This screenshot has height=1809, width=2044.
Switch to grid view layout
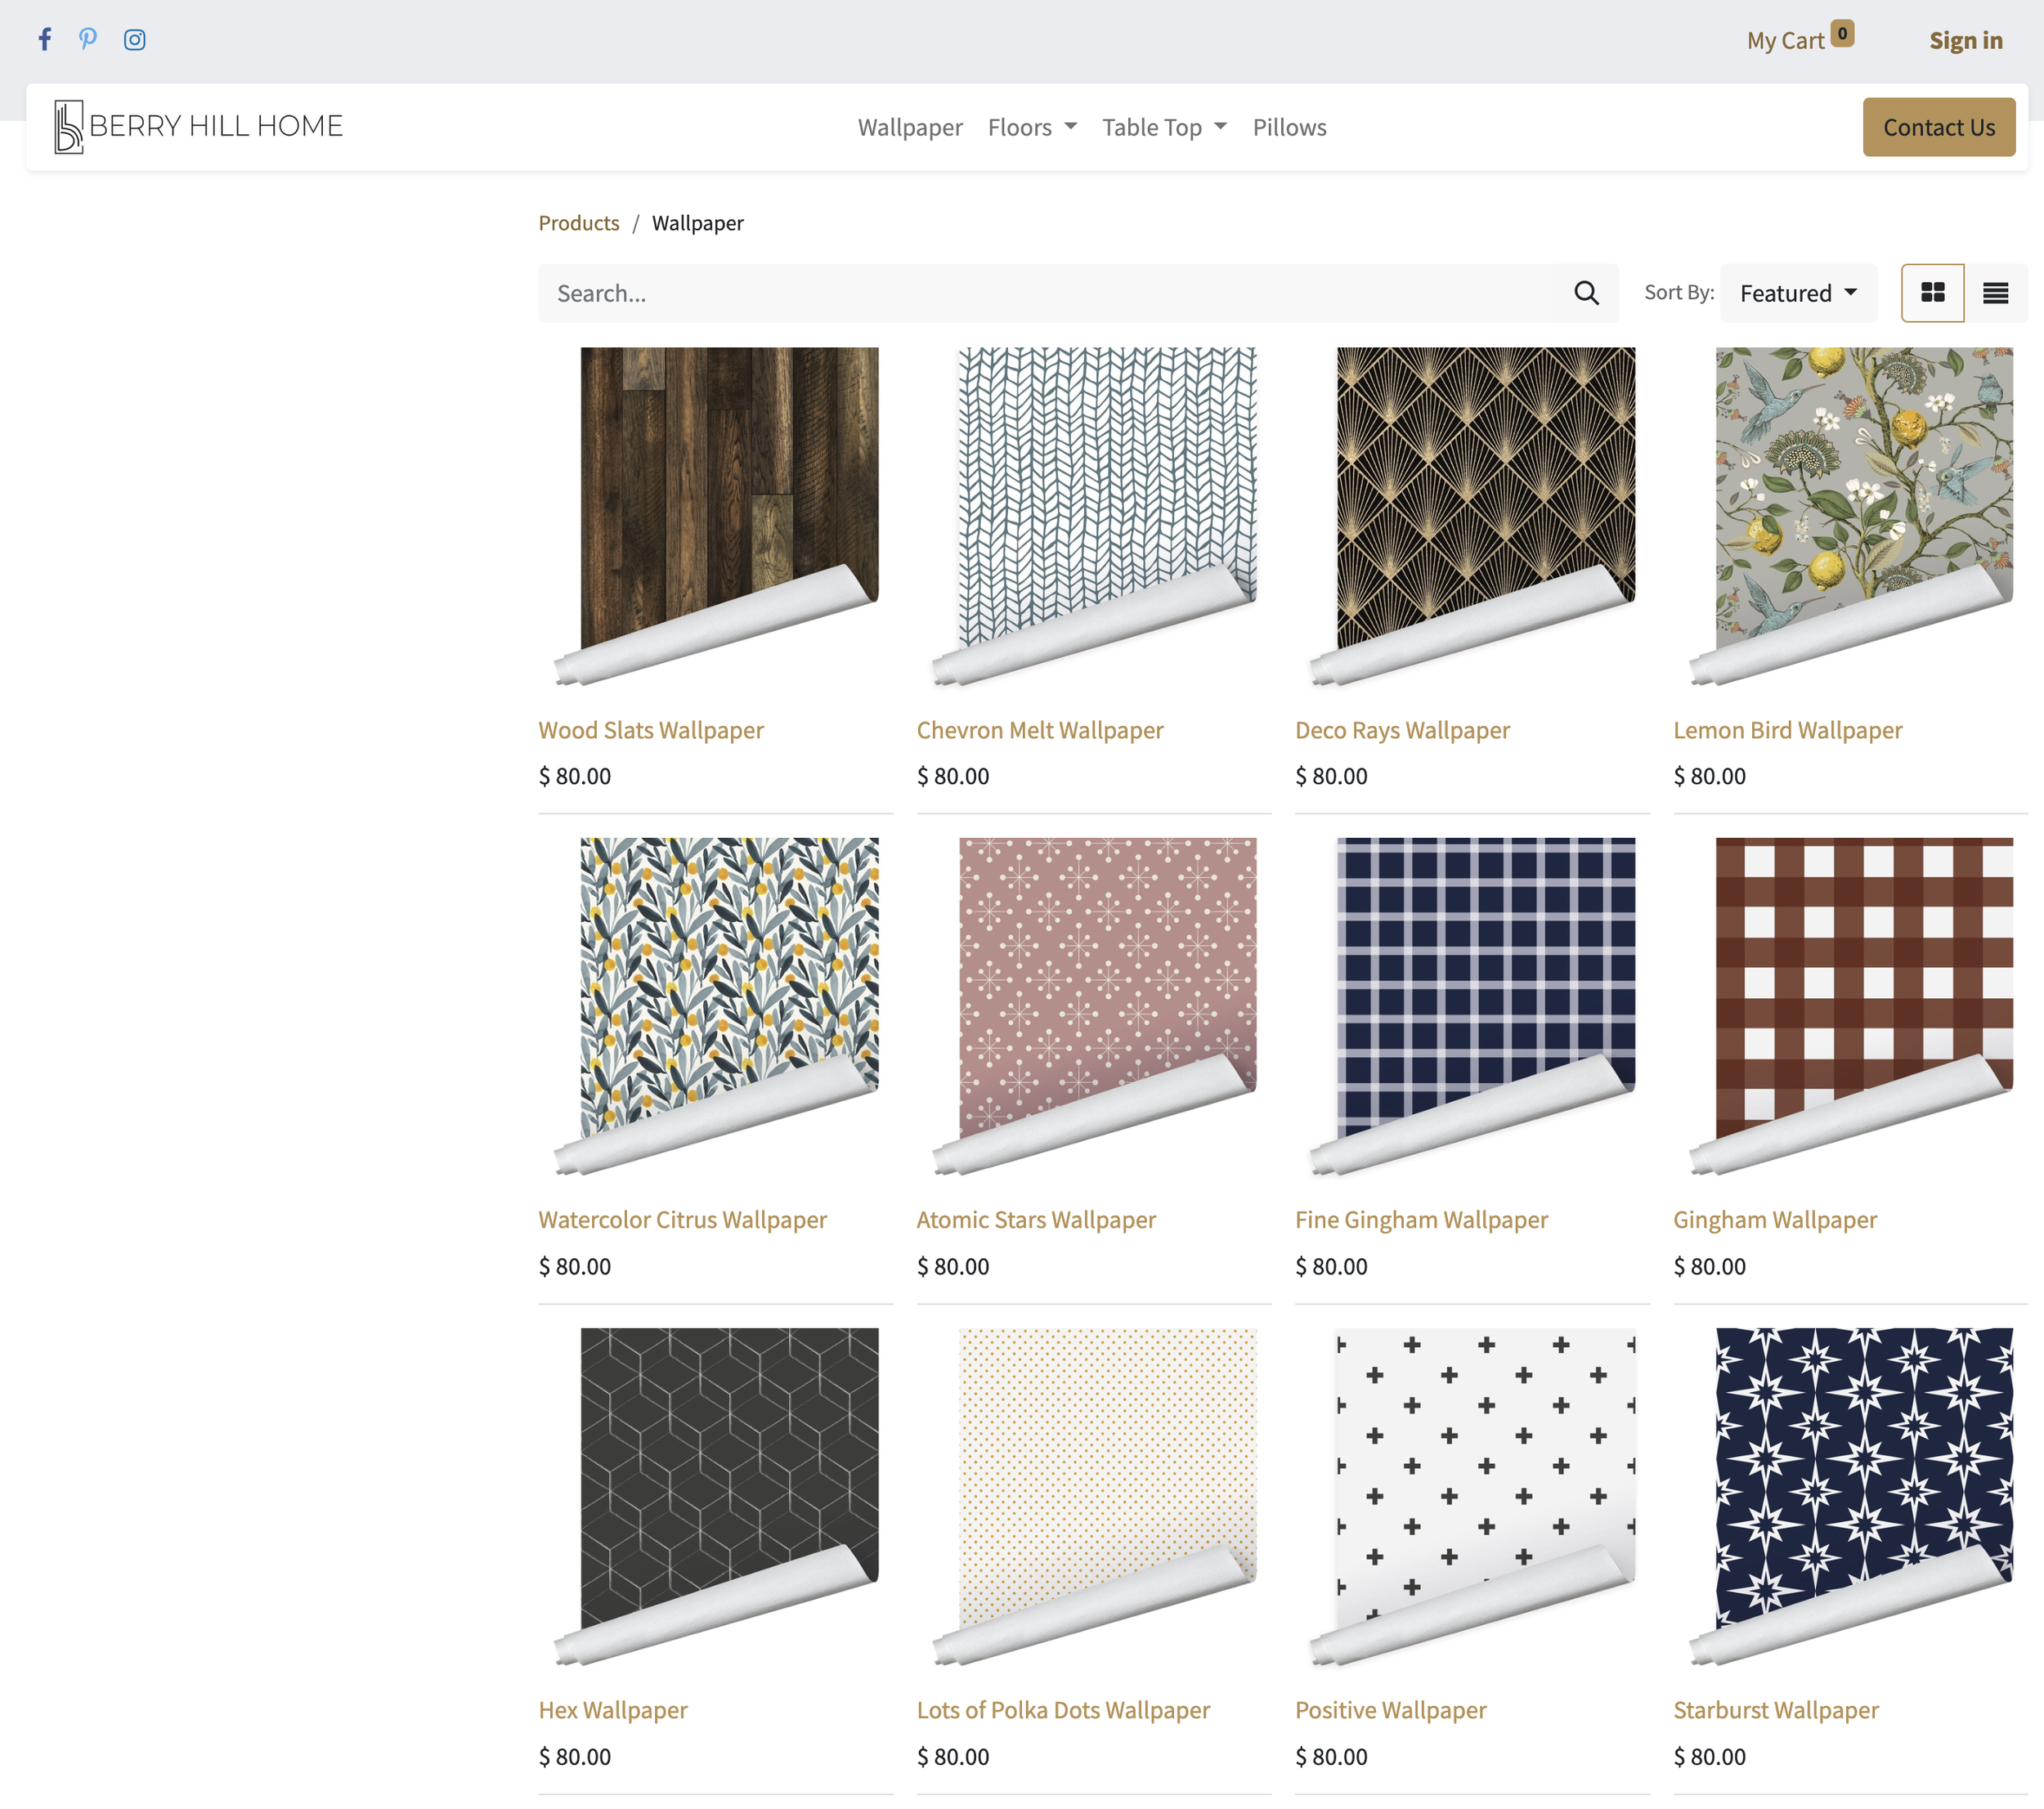tap(1932, 293)
